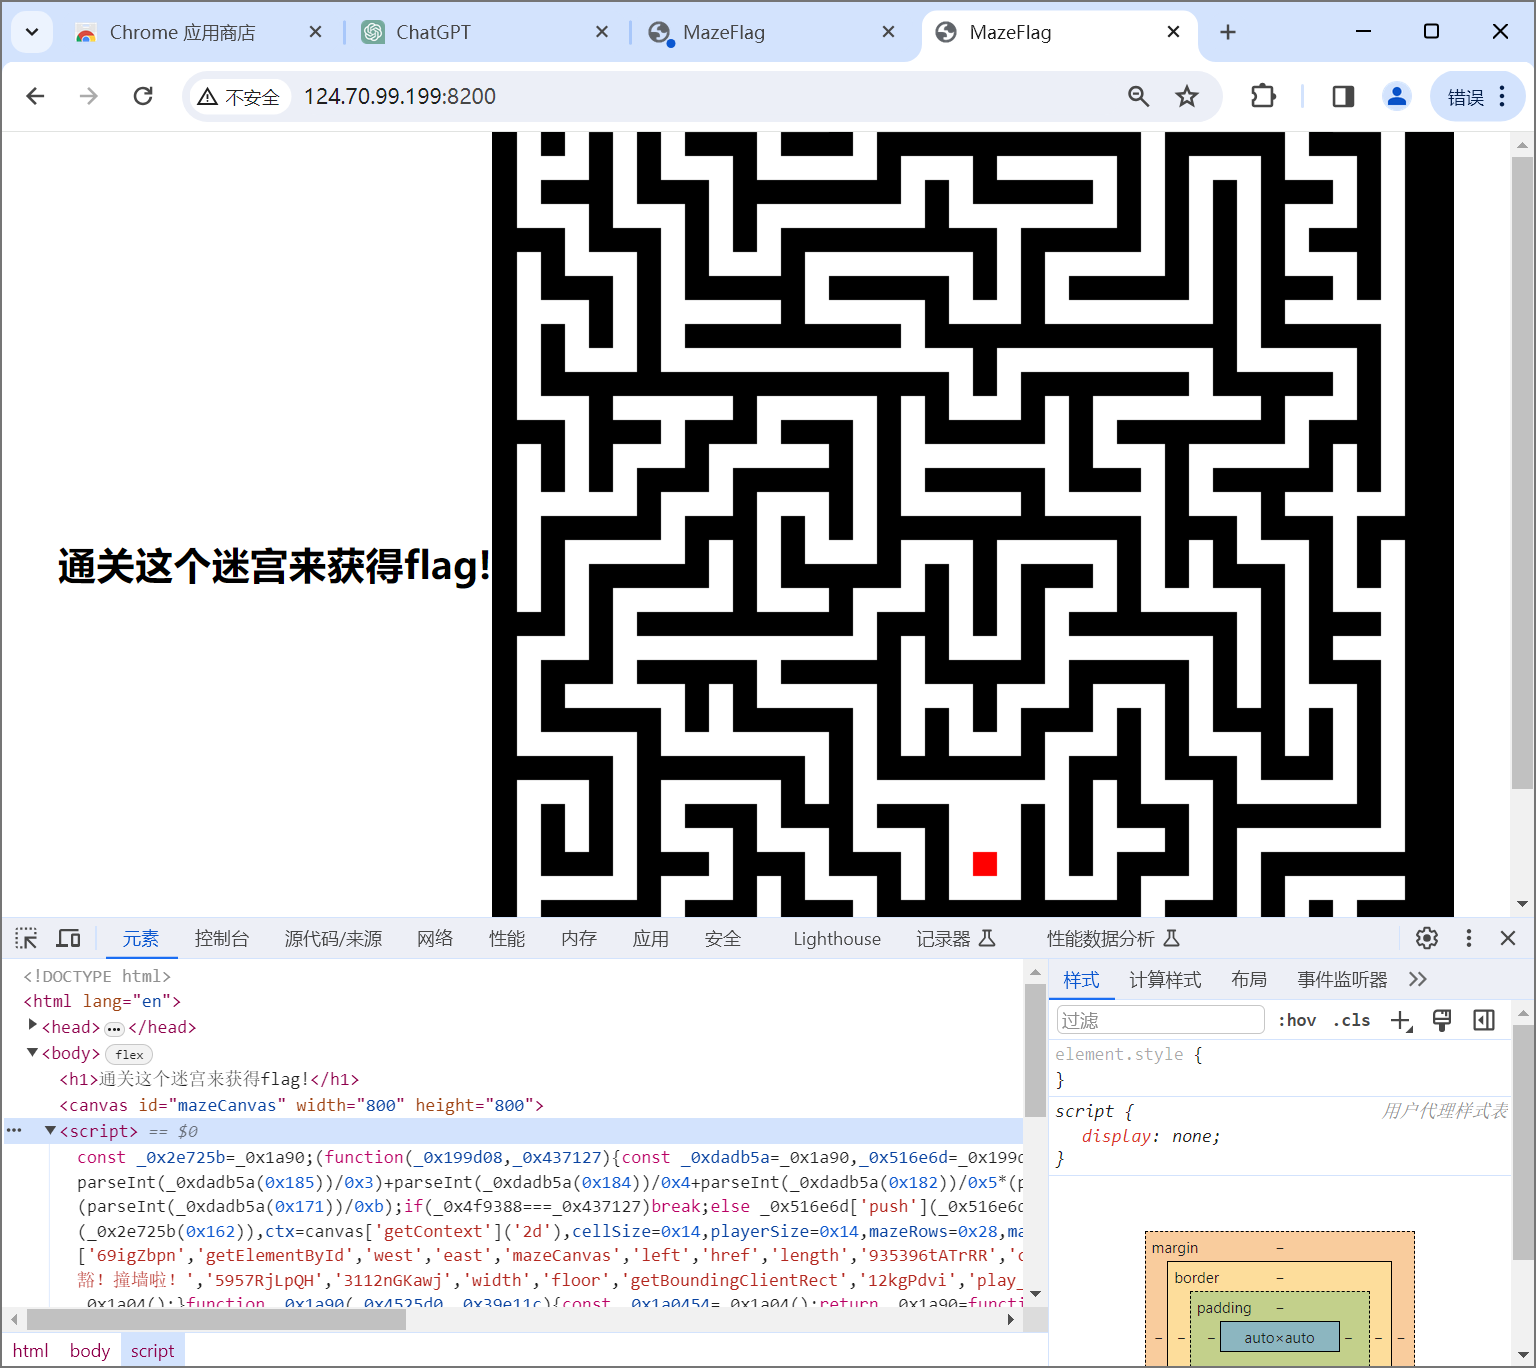Select the script breadcrumb at the bottom
The image size is (1536, 1368).
coord(152,1350)
